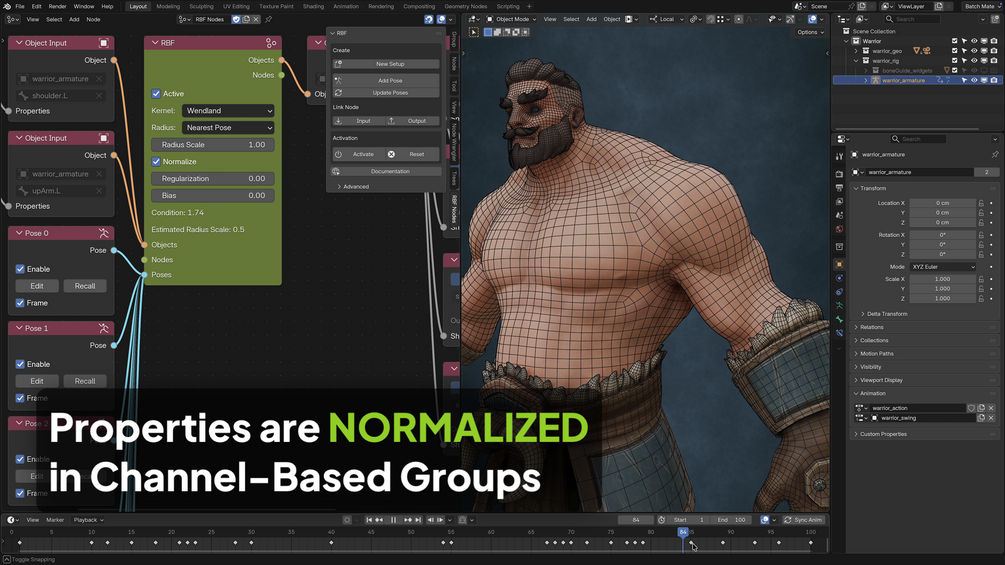Click the New Setup button
The height and width of the screenshot is (565, 1005).
click(386, 64)
